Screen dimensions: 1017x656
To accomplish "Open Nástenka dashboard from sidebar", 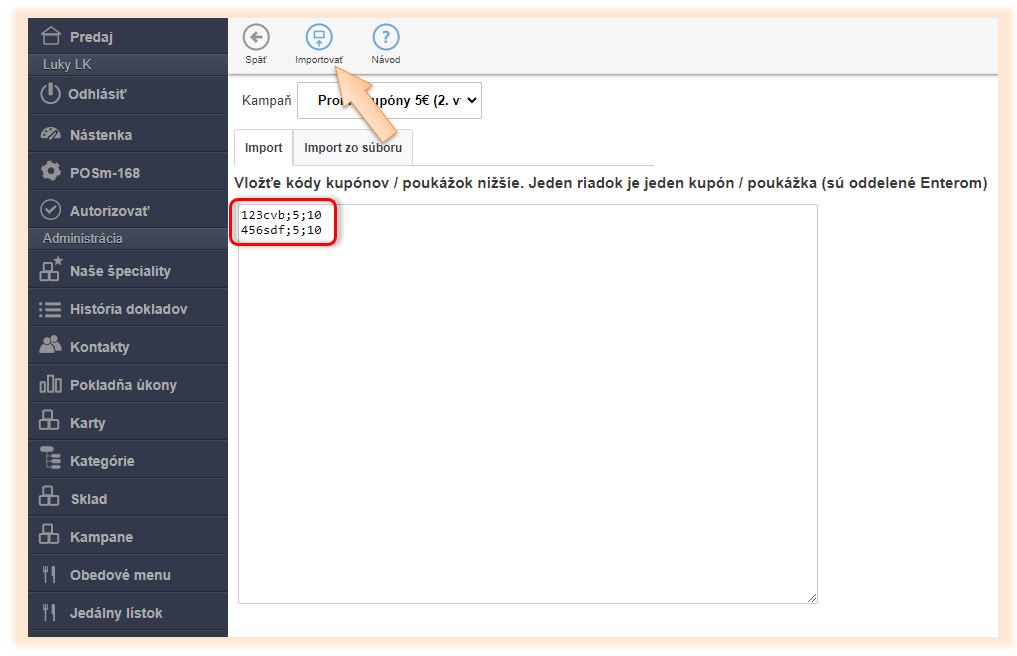I will click(x=100, y=134).
